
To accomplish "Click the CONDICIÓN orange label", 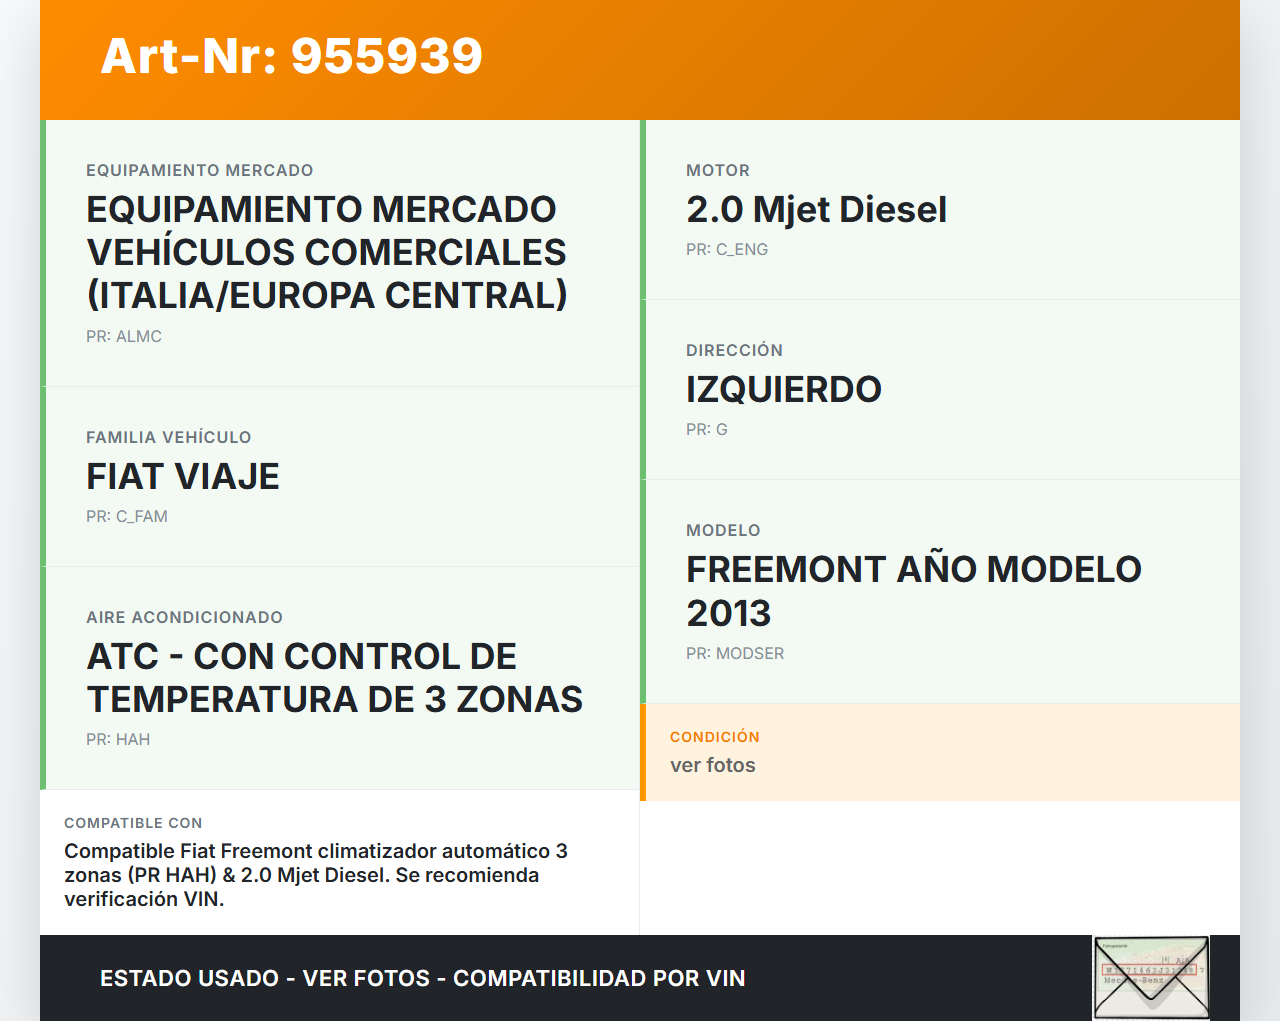I will 715,737.
